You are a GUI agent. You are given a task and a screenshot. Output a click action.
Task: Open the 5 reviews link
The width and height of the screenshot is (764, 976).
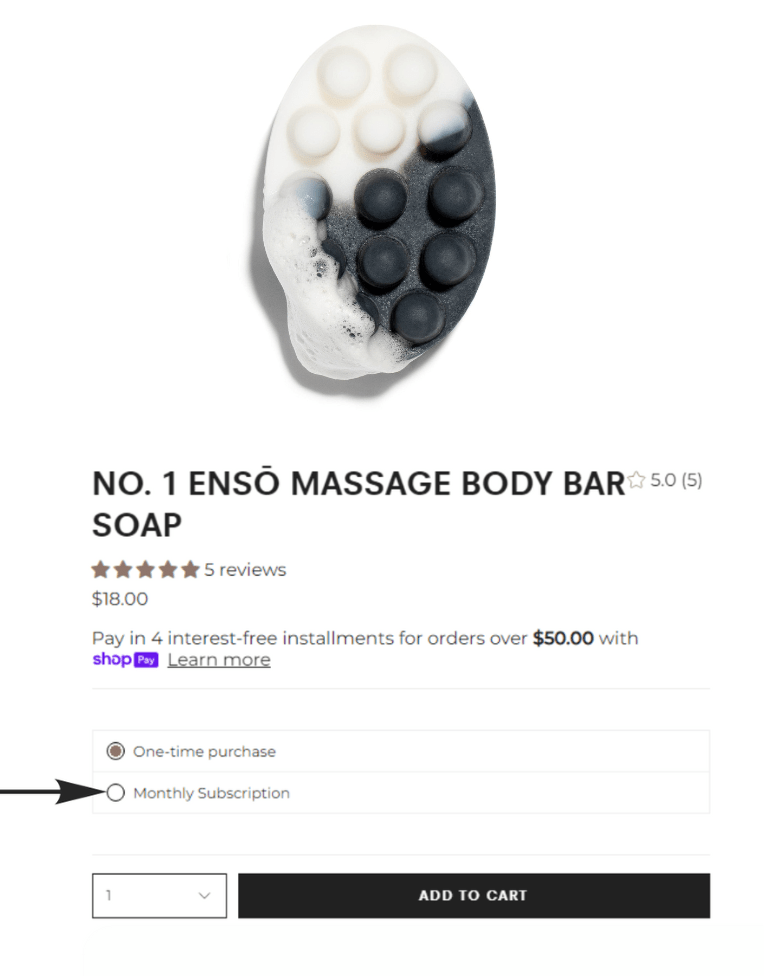[245, 570]
